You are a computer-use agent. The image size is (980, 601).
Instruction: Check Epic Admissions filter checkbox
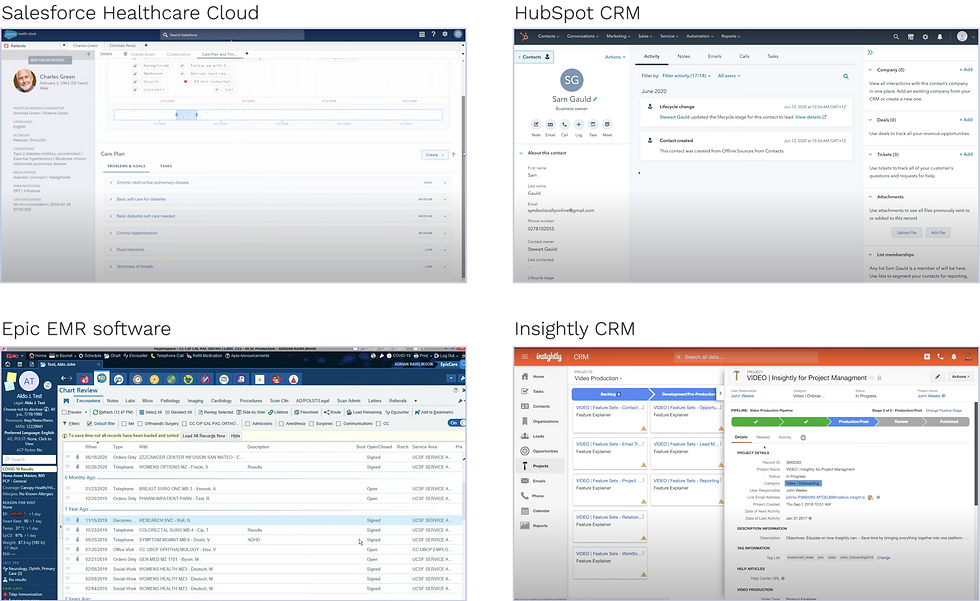tap(248, 424)
